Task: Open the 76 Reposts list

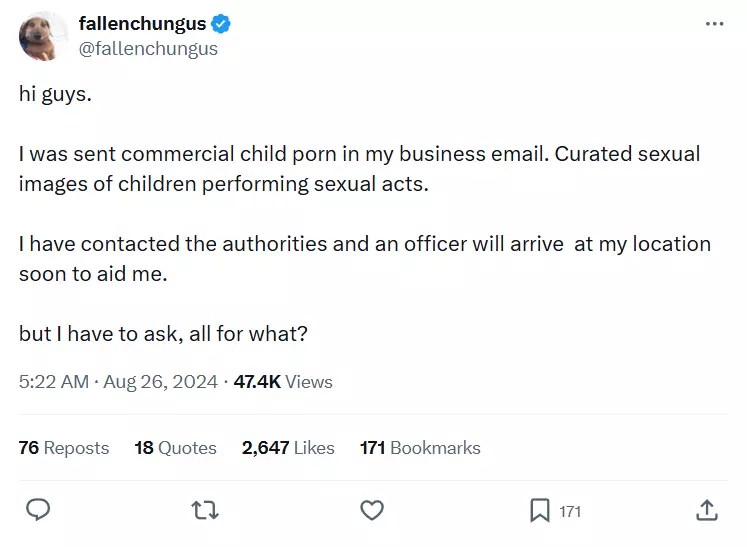Action: click(64, 448)
